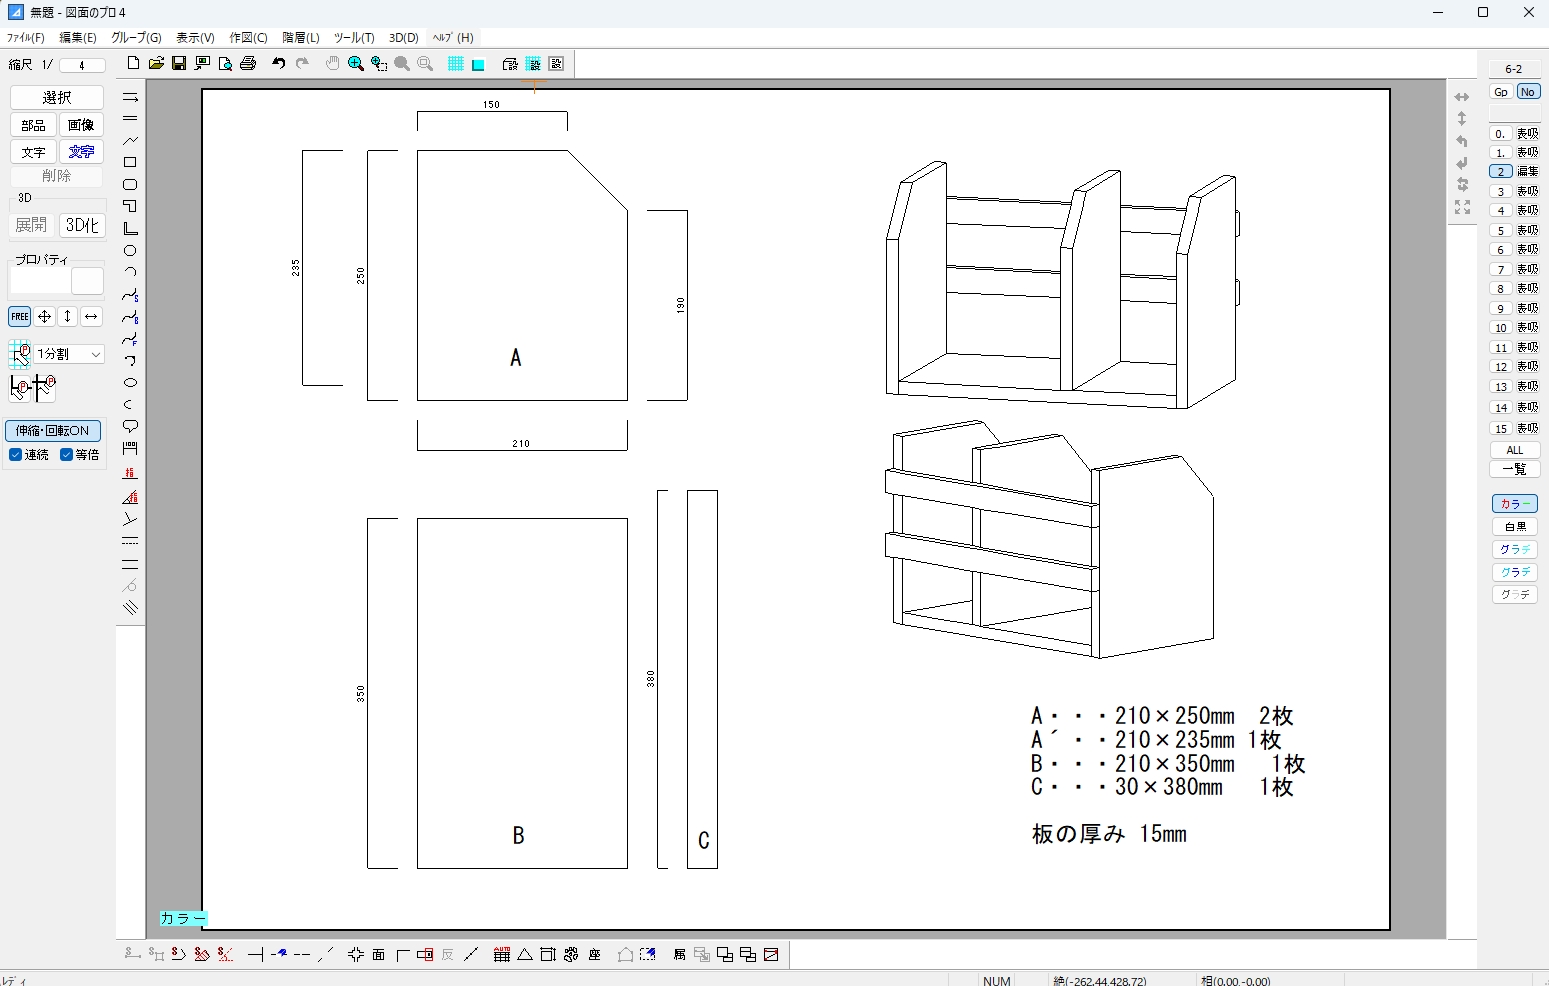Uncheck the 連続 checkbox
Screen dimensions: 1549x986
[16, 455]
